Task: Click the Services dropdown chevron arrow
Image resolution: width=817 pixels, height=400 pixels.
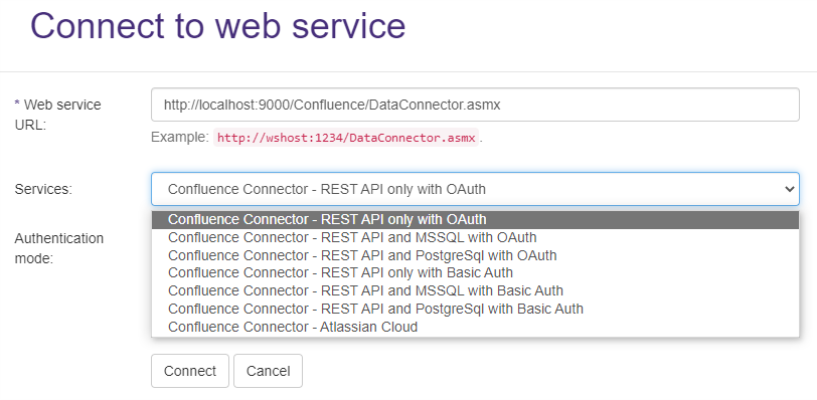Action: (789, 189)
